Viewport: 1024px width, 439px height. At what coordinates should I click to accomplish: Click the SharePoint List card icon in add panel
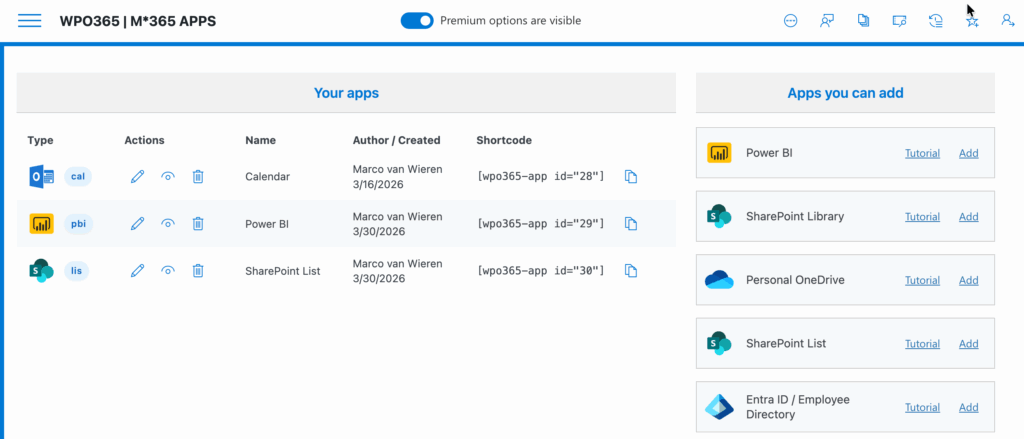pos(719,344)
